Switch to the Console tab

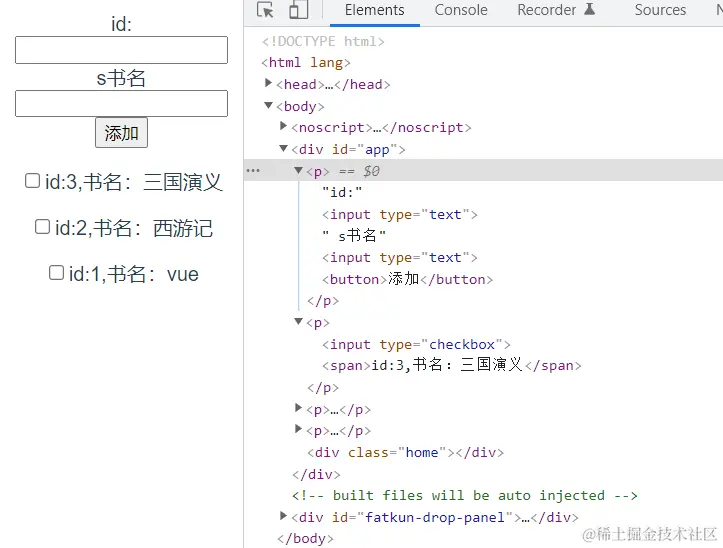click(x=461, y=10)
